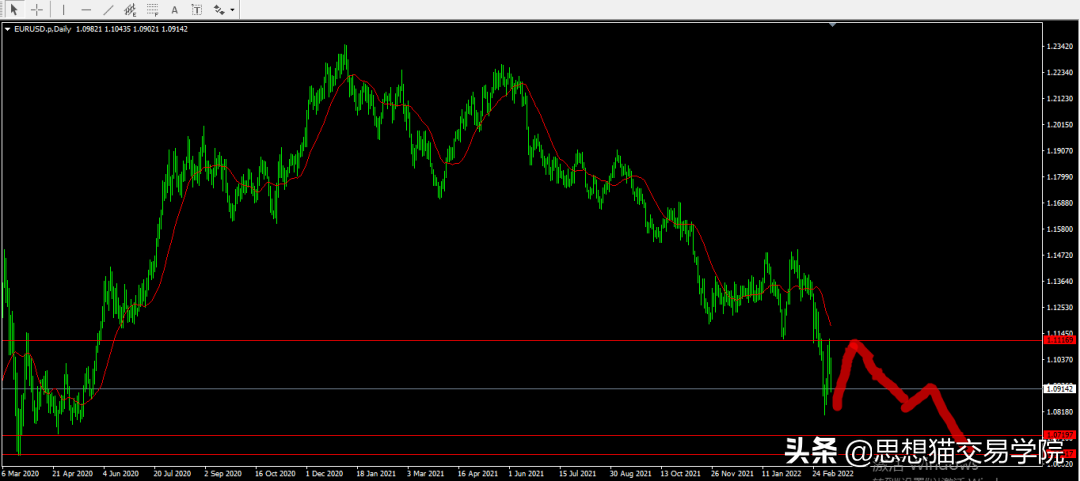Activate the Crosshair tool
This screenshot has width=1080, height=481.
pyautogui.click(x=37, y=10)
